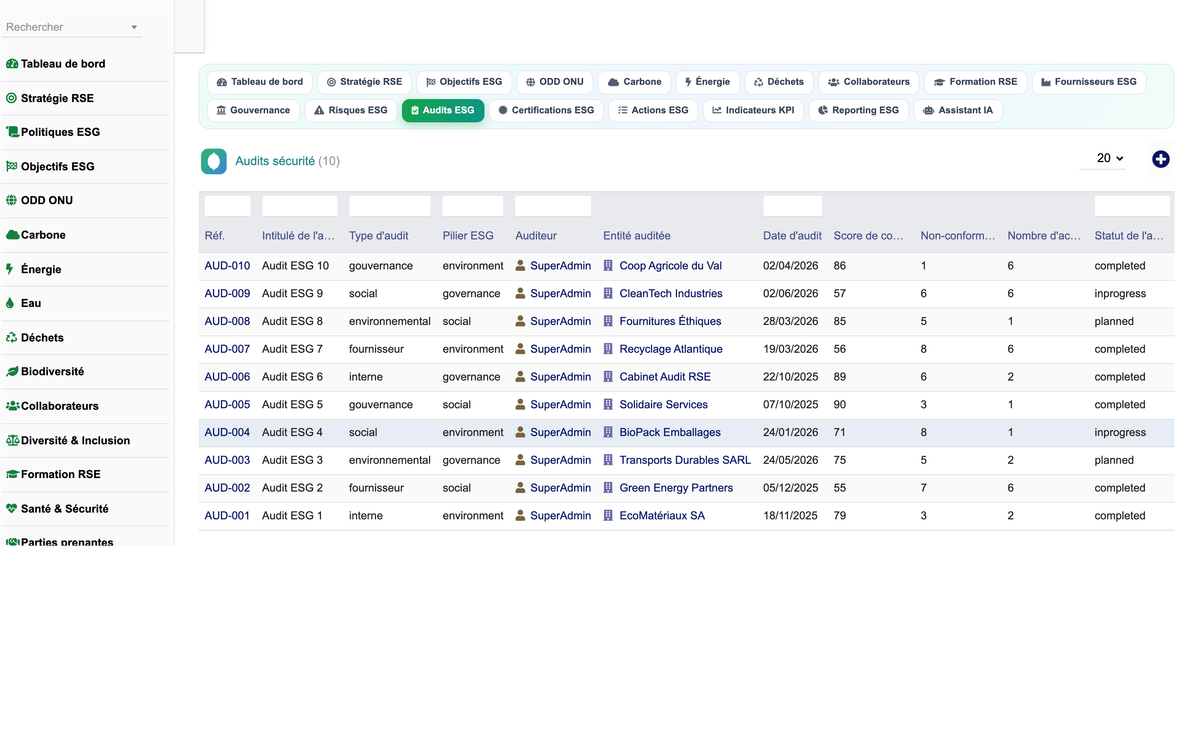Viewport: 1200px width, 743px height.
Task: Click building icon beside BioPack Emballages
Action: 608,432
